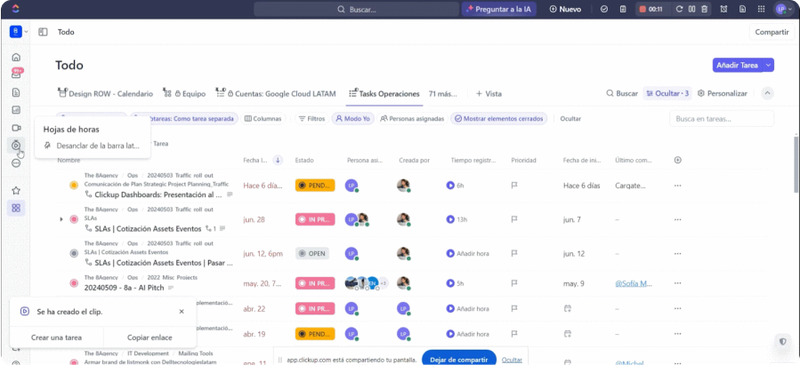
Task: Toggle Mostrar elementos cerrados filter
Action: [x=499, y=118]
